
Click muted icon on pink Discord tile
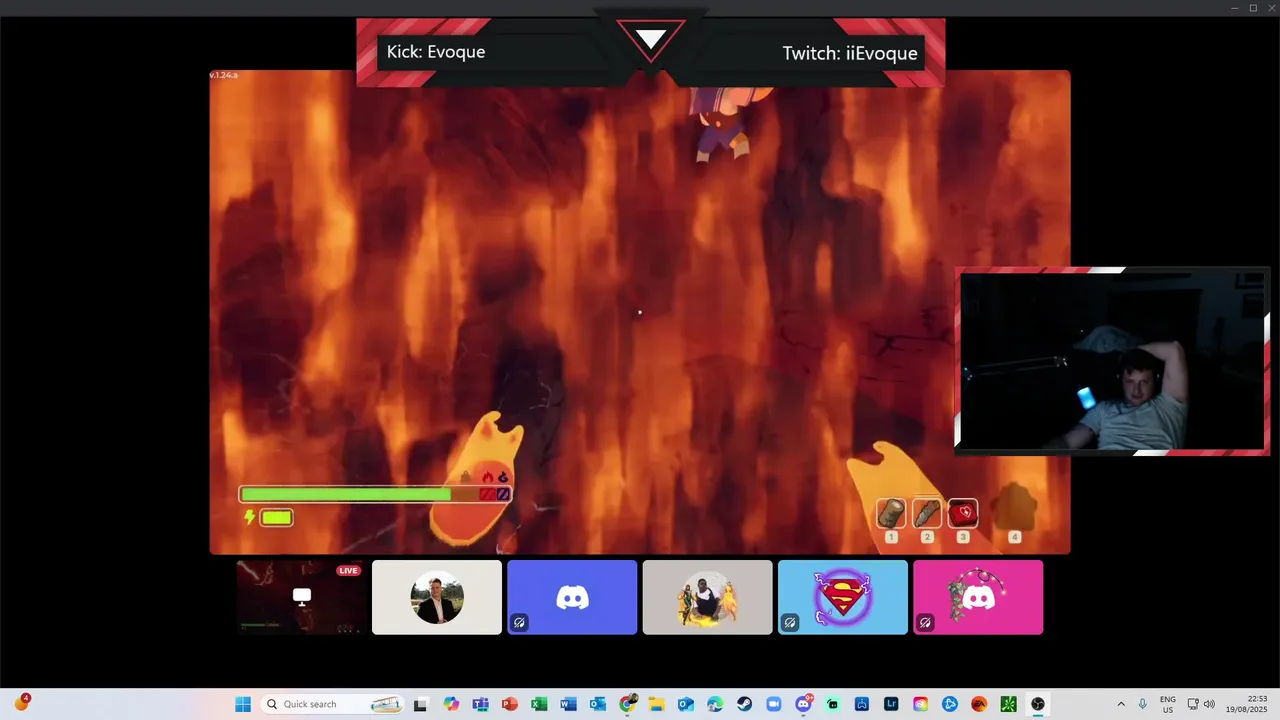pos(925,622)
